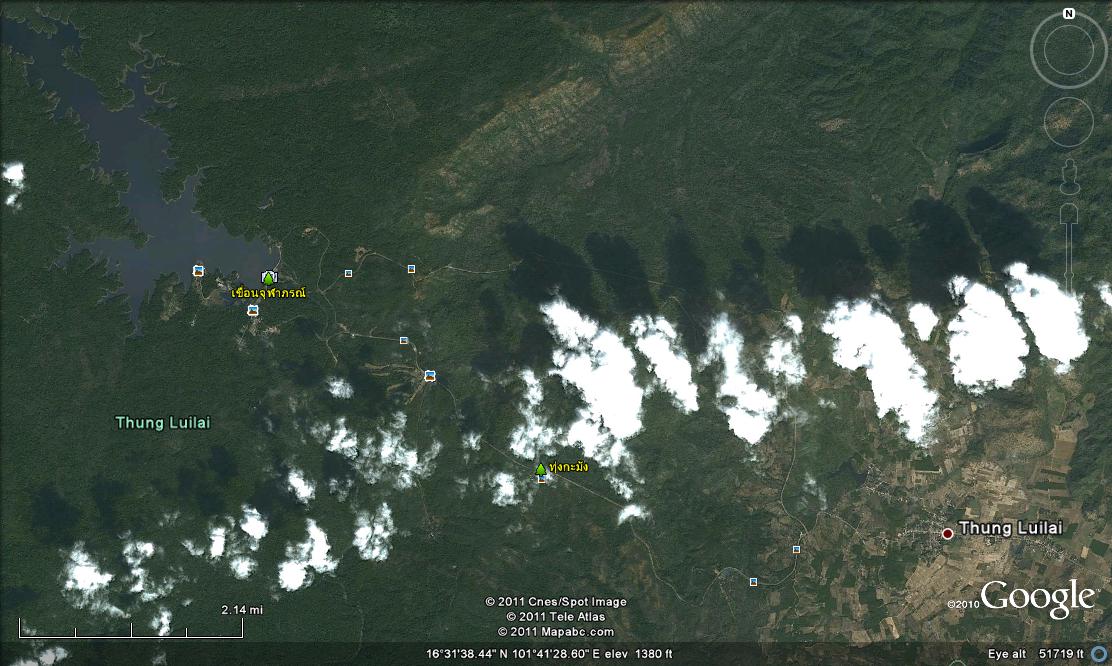The height and width of the screenshot is (666, 1112).
Task: Click the Eye alt 51719 ft readout
Action: coord(1035,654)
